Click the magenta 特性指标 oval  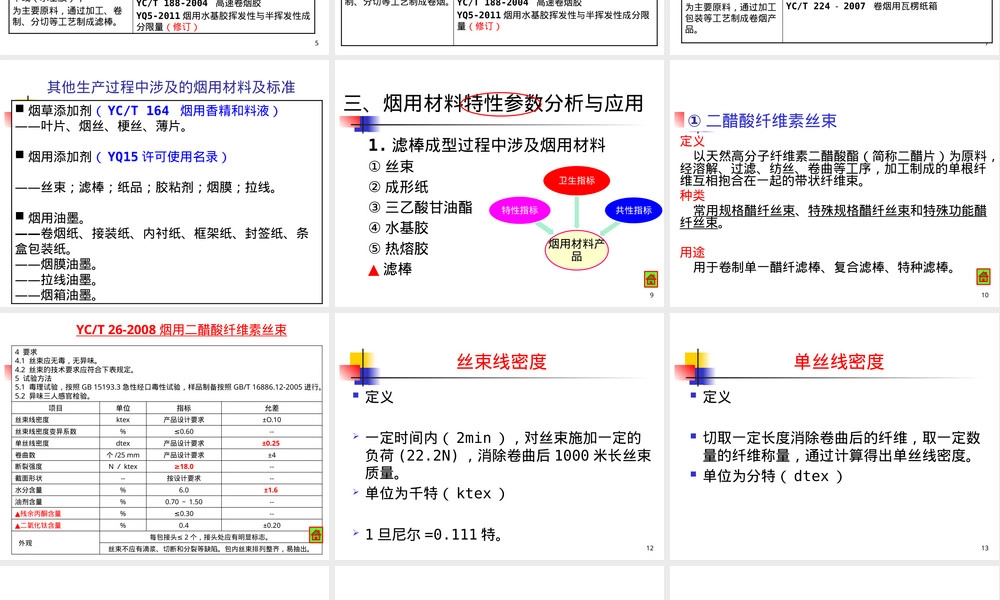pos(520,210)
